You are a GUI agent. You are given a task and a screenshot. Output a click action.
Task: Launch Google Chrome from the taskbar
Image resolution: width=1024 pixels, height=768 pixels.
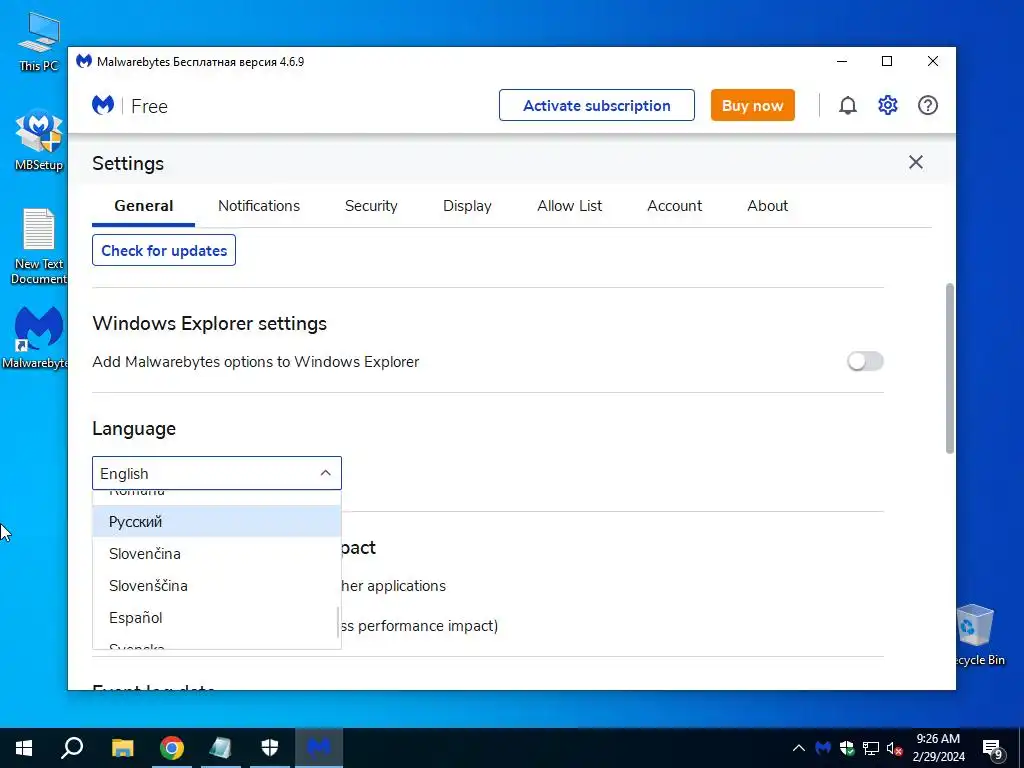172,748
